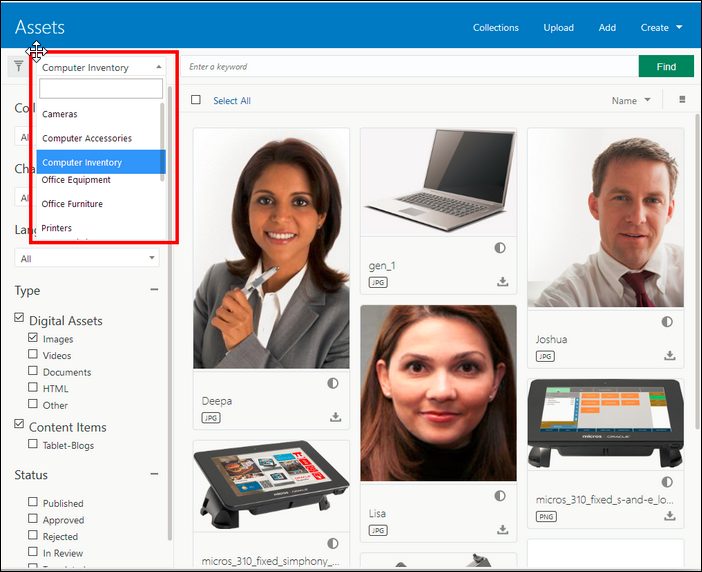Check the HTML type filter

pos(33,387)
